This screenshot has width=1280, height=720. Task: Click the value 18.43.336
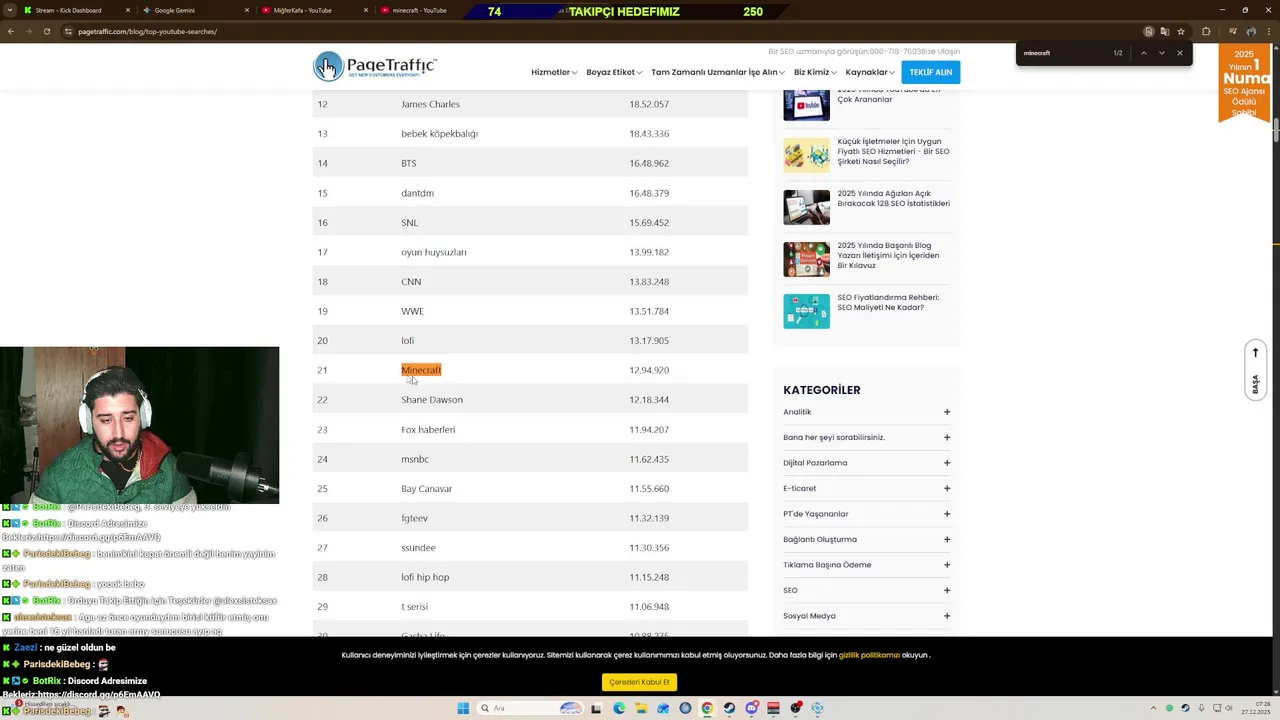649,134
